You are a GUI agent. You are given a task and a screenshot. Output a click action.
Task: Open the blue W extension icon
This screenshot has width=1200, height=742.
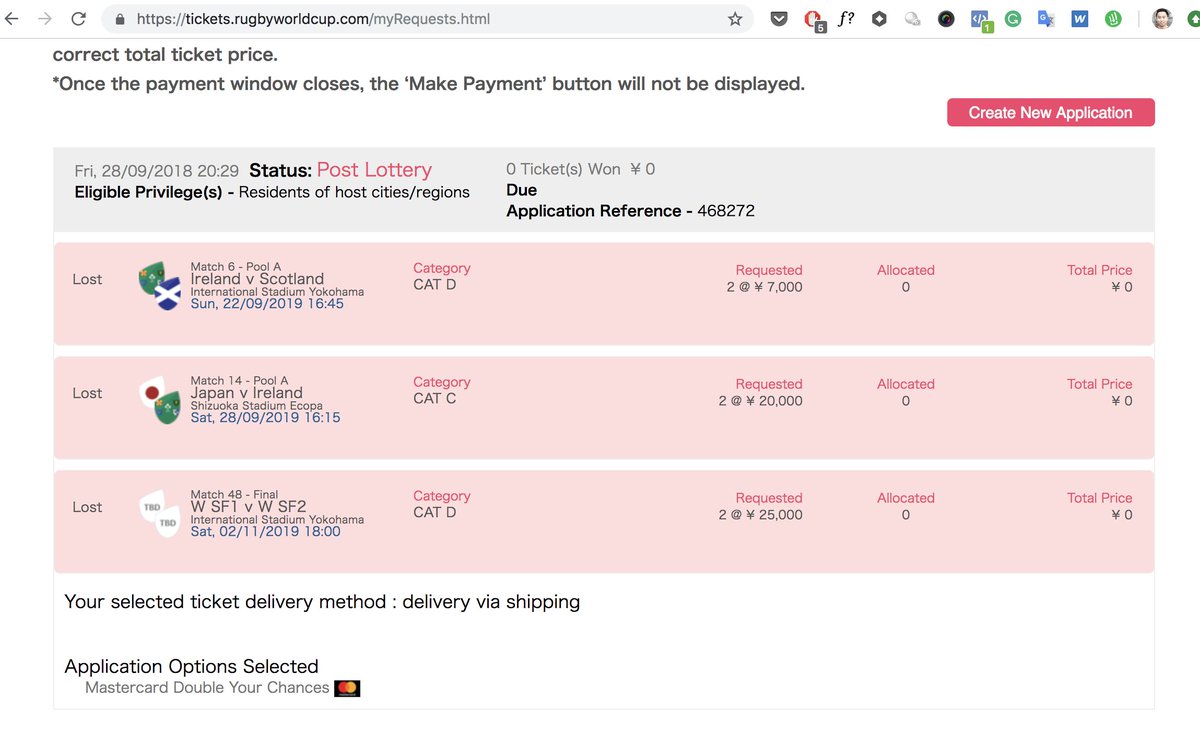[1079, 19]
